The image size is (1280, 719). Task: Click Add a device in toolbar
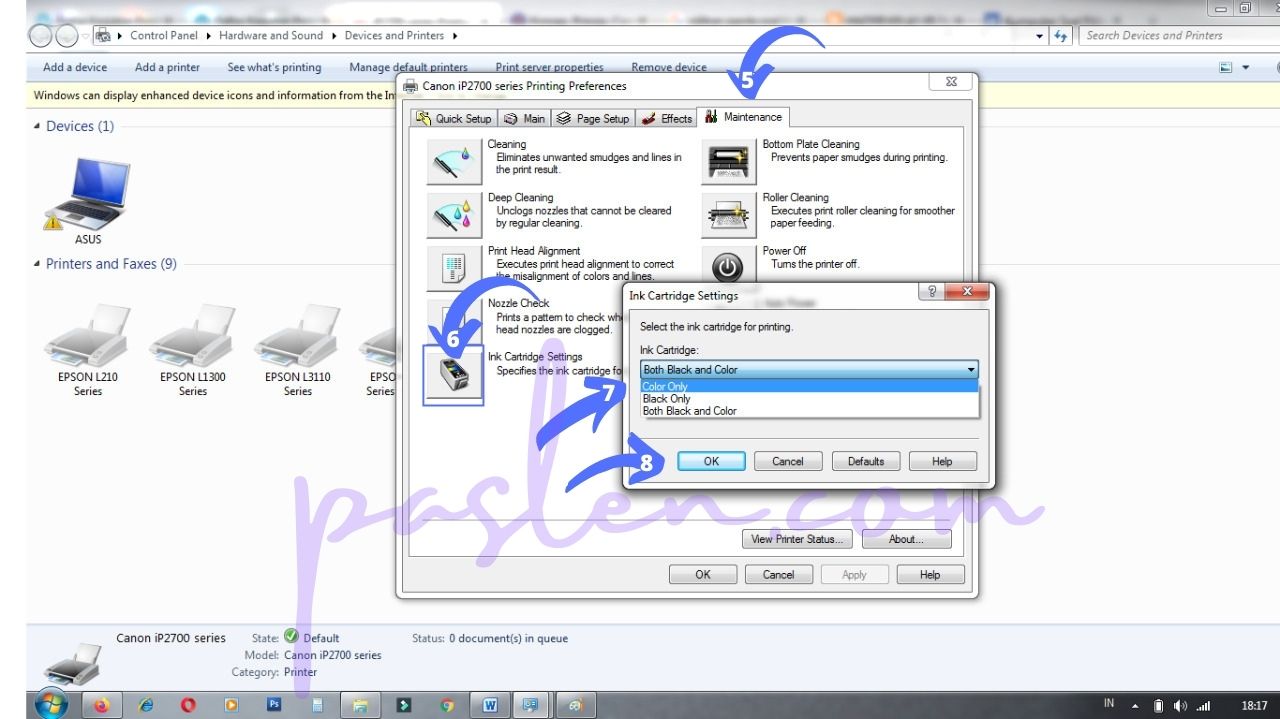pos(75,68)
